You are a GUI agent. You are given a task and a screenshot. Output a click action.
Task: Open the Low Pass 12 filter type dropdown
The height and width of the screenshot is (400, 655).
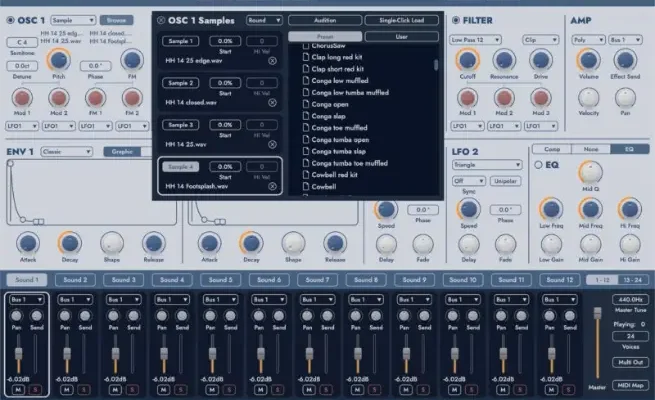click(x=475, y=41)
